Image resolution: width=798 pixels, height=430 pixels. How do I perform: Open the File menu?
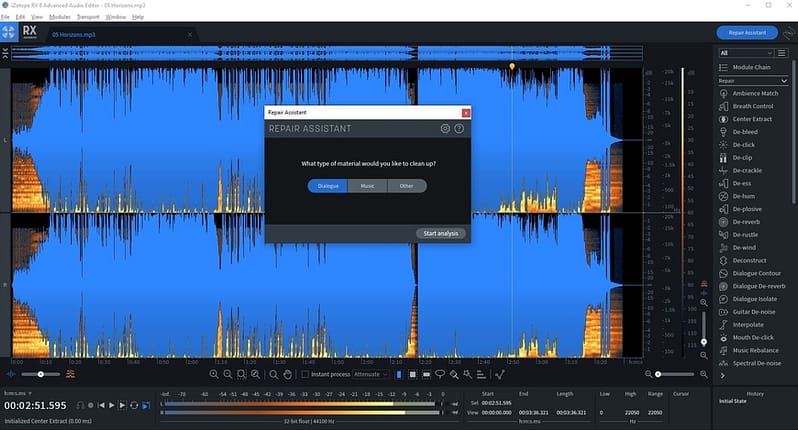(5, 17)
